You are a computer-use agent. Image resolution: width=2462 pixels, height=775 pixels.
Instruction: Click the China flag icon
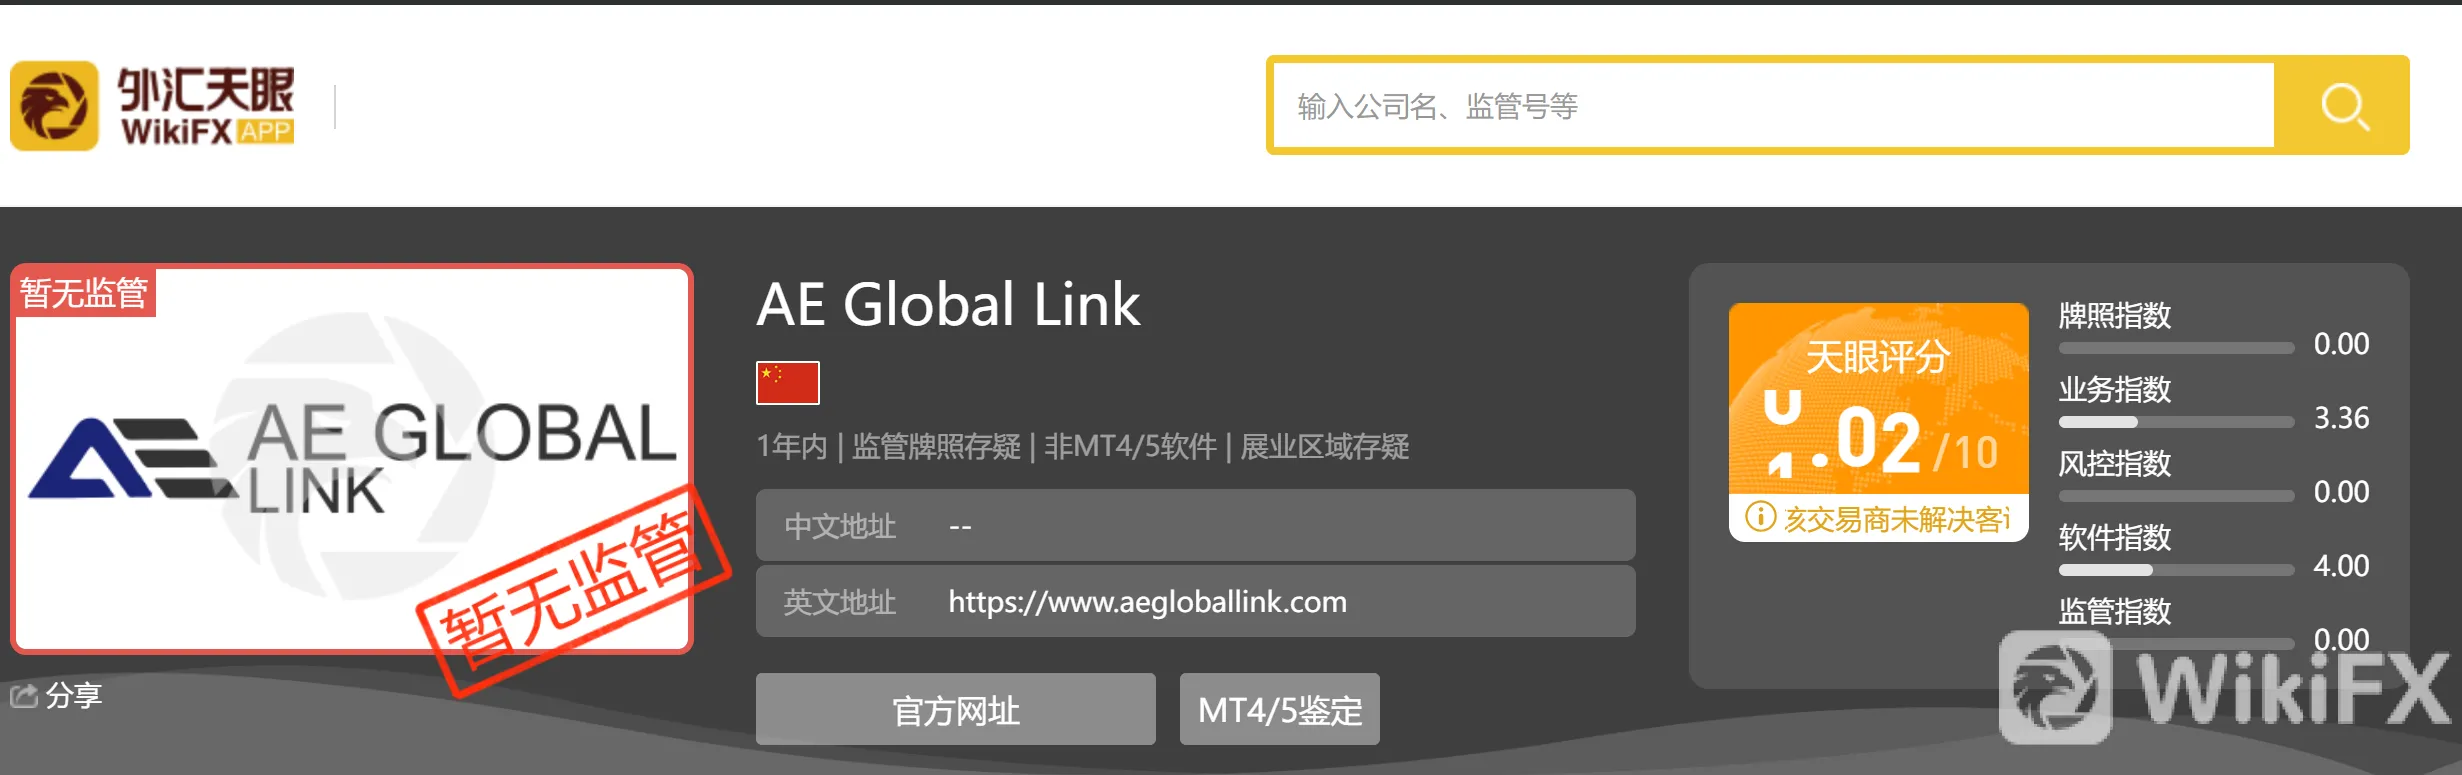788,383
